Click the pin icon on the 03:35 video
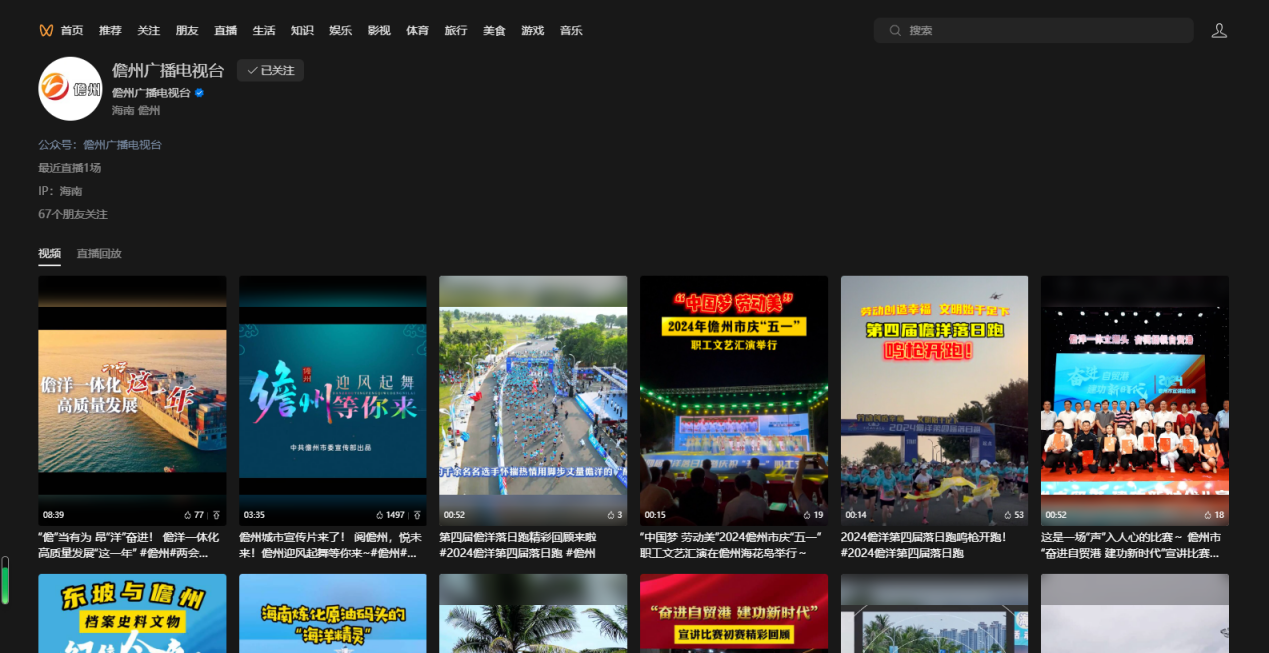Image resolution: width=1269 pixels, height=653 pixels. pyautogui.click(x=416, y=515)
